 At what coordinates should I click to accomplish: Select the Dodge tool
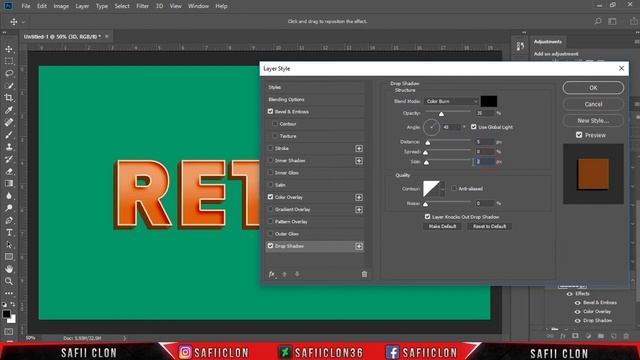point(9,208)
